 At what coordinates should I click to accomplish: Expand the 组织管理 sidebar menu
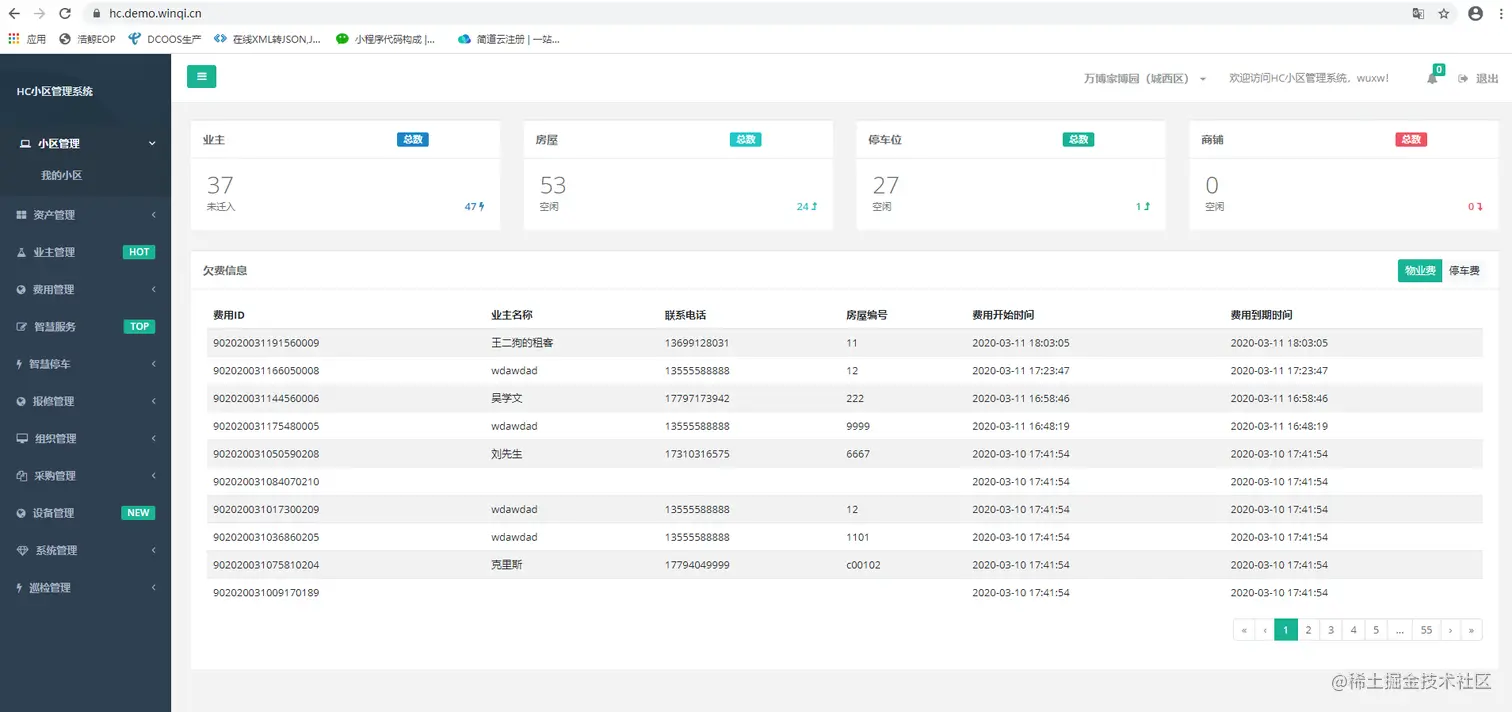[85, 438]
